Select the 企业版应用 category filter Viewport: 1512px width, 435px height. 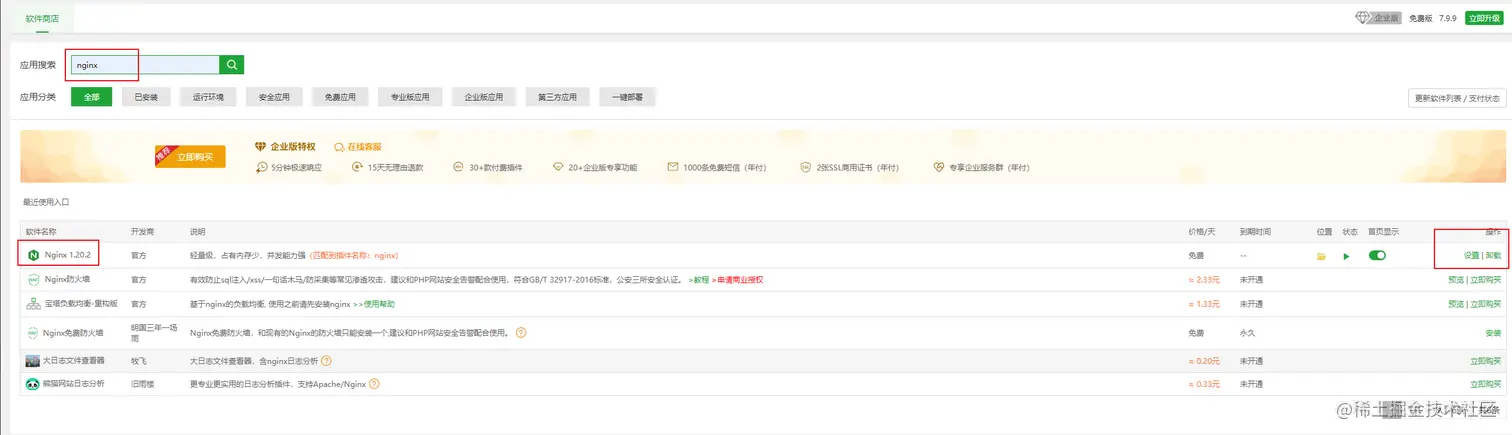(x=484, y=97)
